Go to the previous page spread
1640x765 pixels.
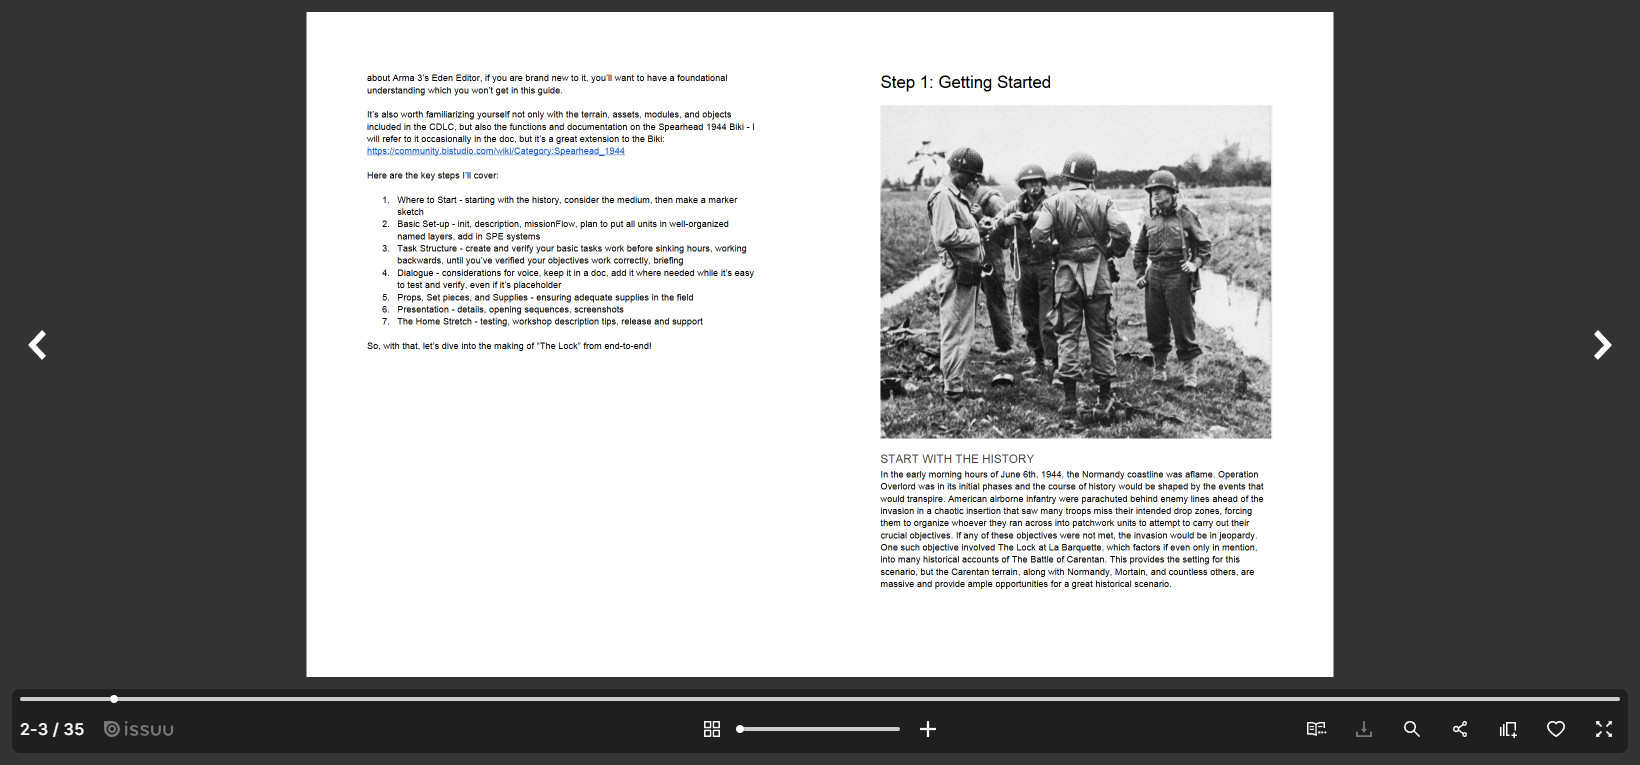pos(37,345)
